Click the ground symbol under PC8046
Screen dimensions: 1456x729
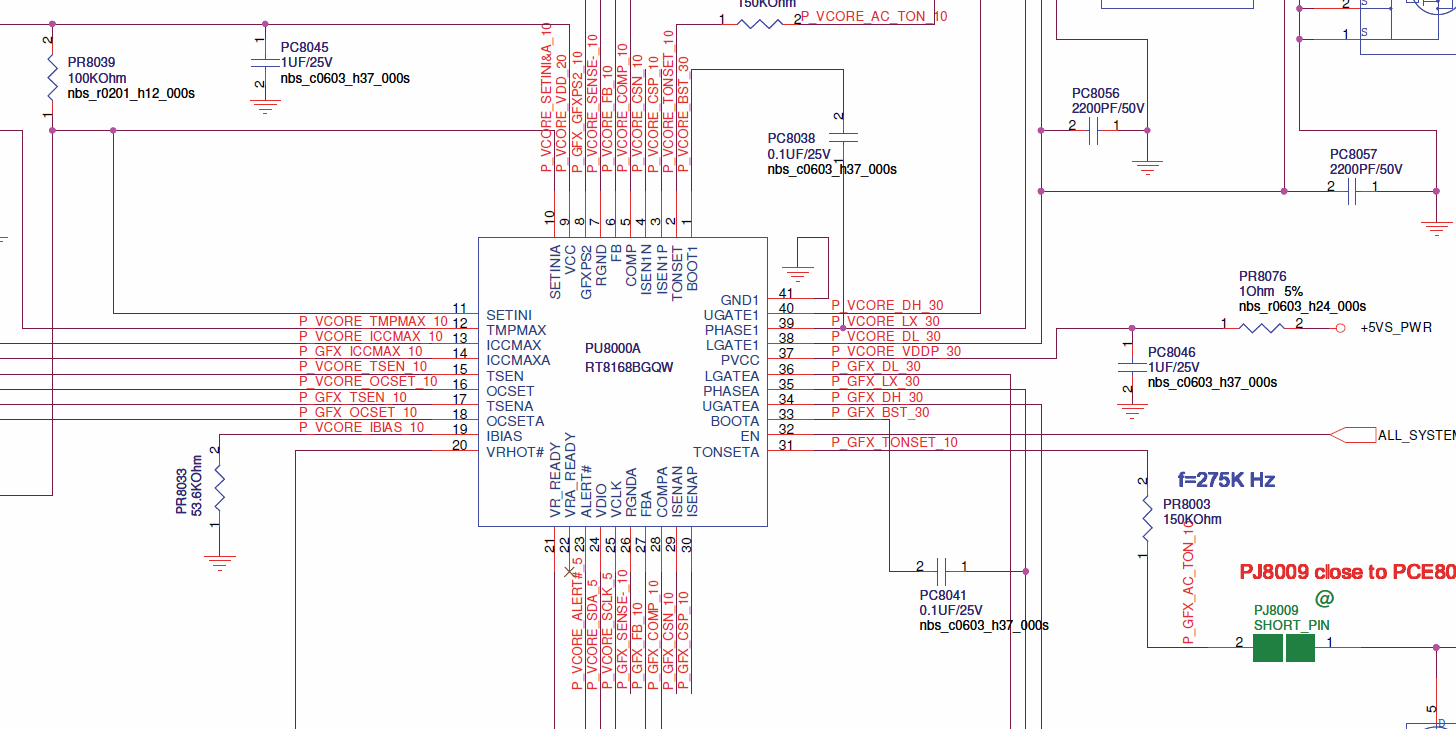(x=1132, y=411)
